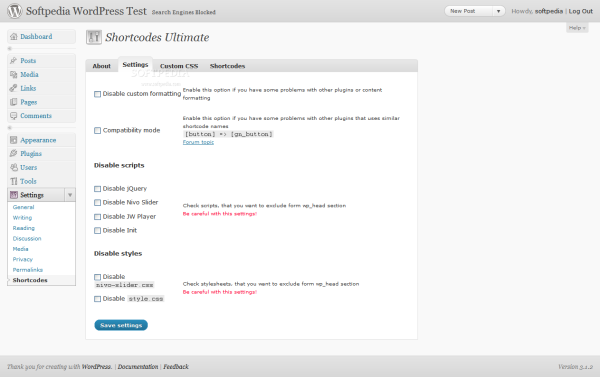Open General settings submenu
This screenshot has height=377, width=600.
pos(23,207)
